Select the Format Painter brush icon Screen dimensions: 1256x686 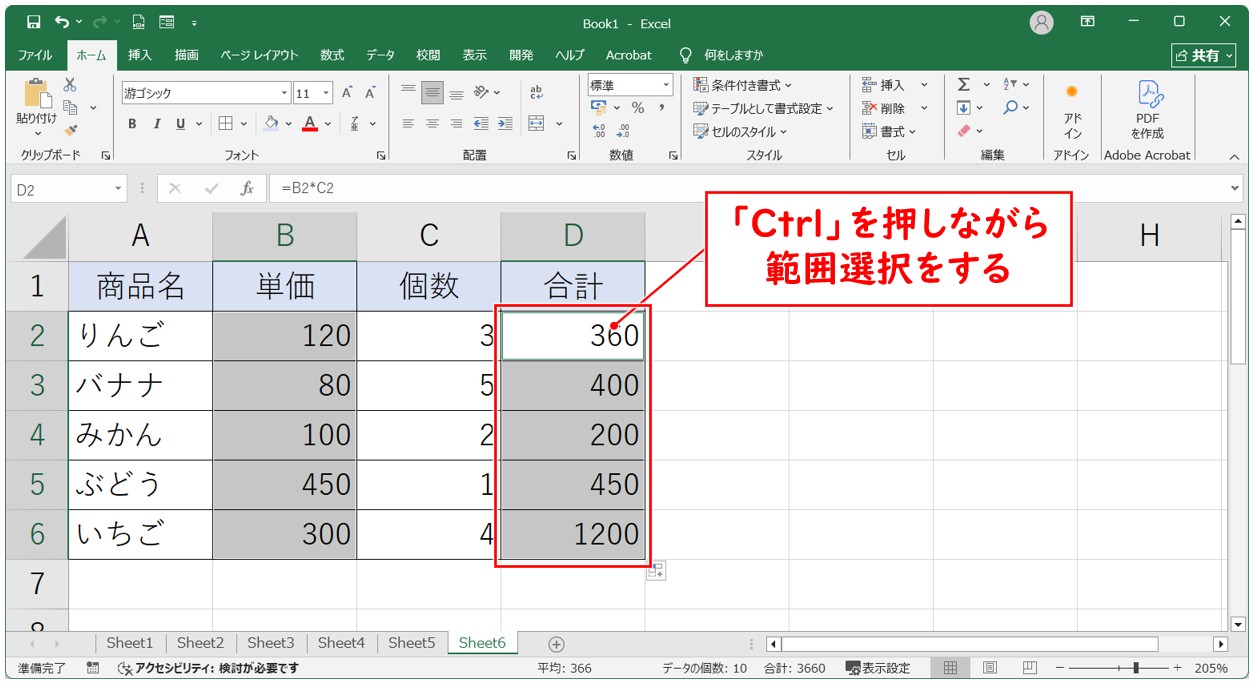coord(70,130)
